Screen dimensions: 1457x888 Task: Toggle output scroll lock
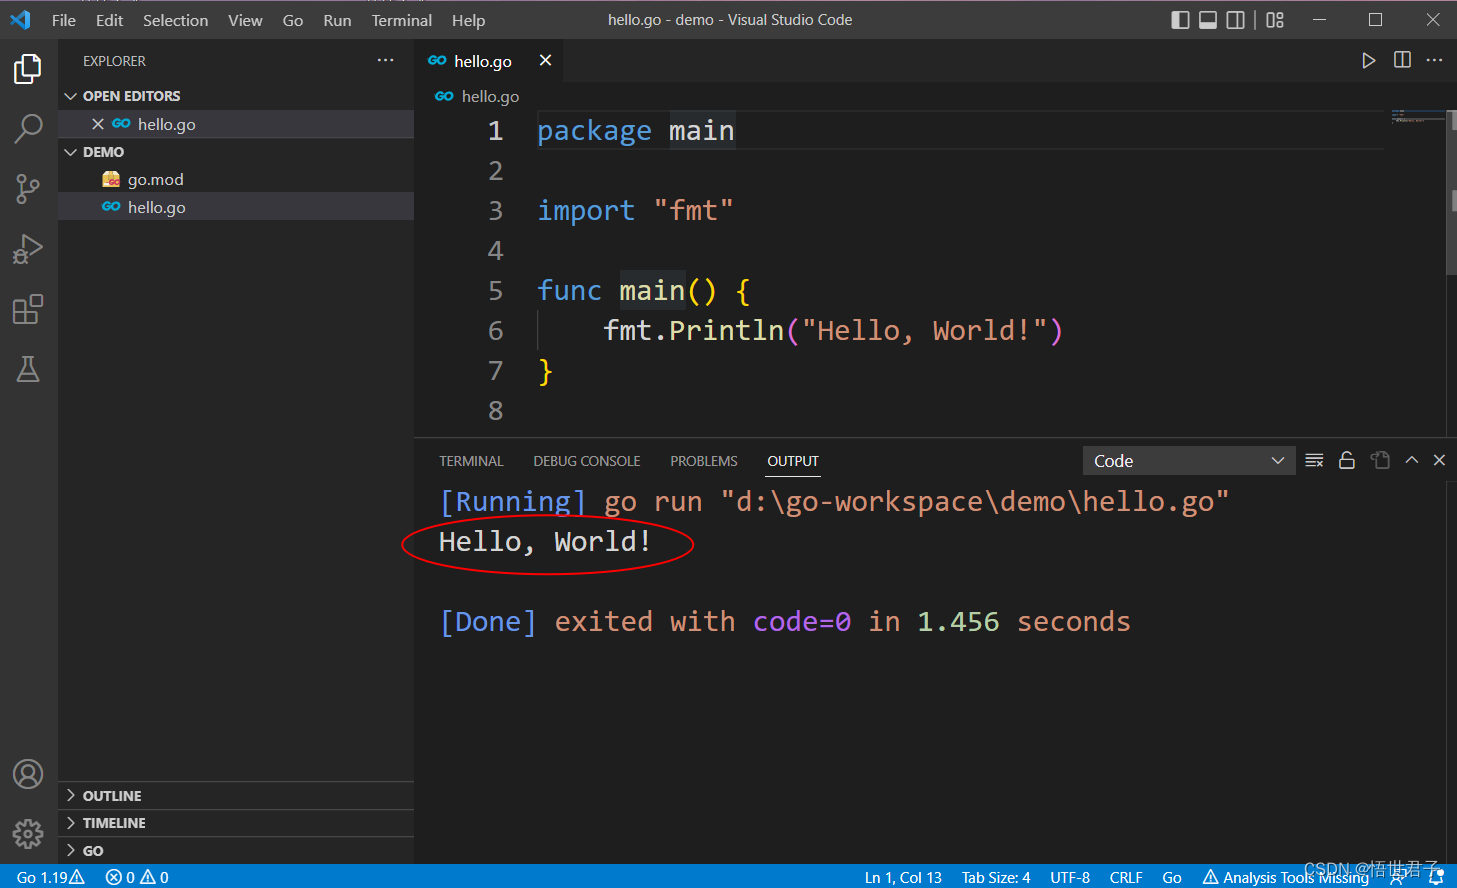[x=1347, y=461]
